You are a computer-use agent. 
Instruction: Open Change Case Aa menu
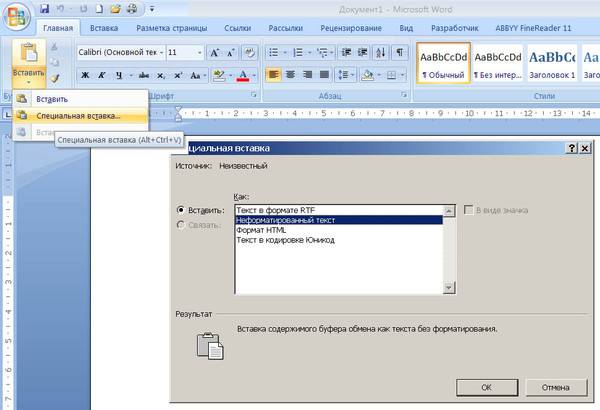click(x=197, y=75)
